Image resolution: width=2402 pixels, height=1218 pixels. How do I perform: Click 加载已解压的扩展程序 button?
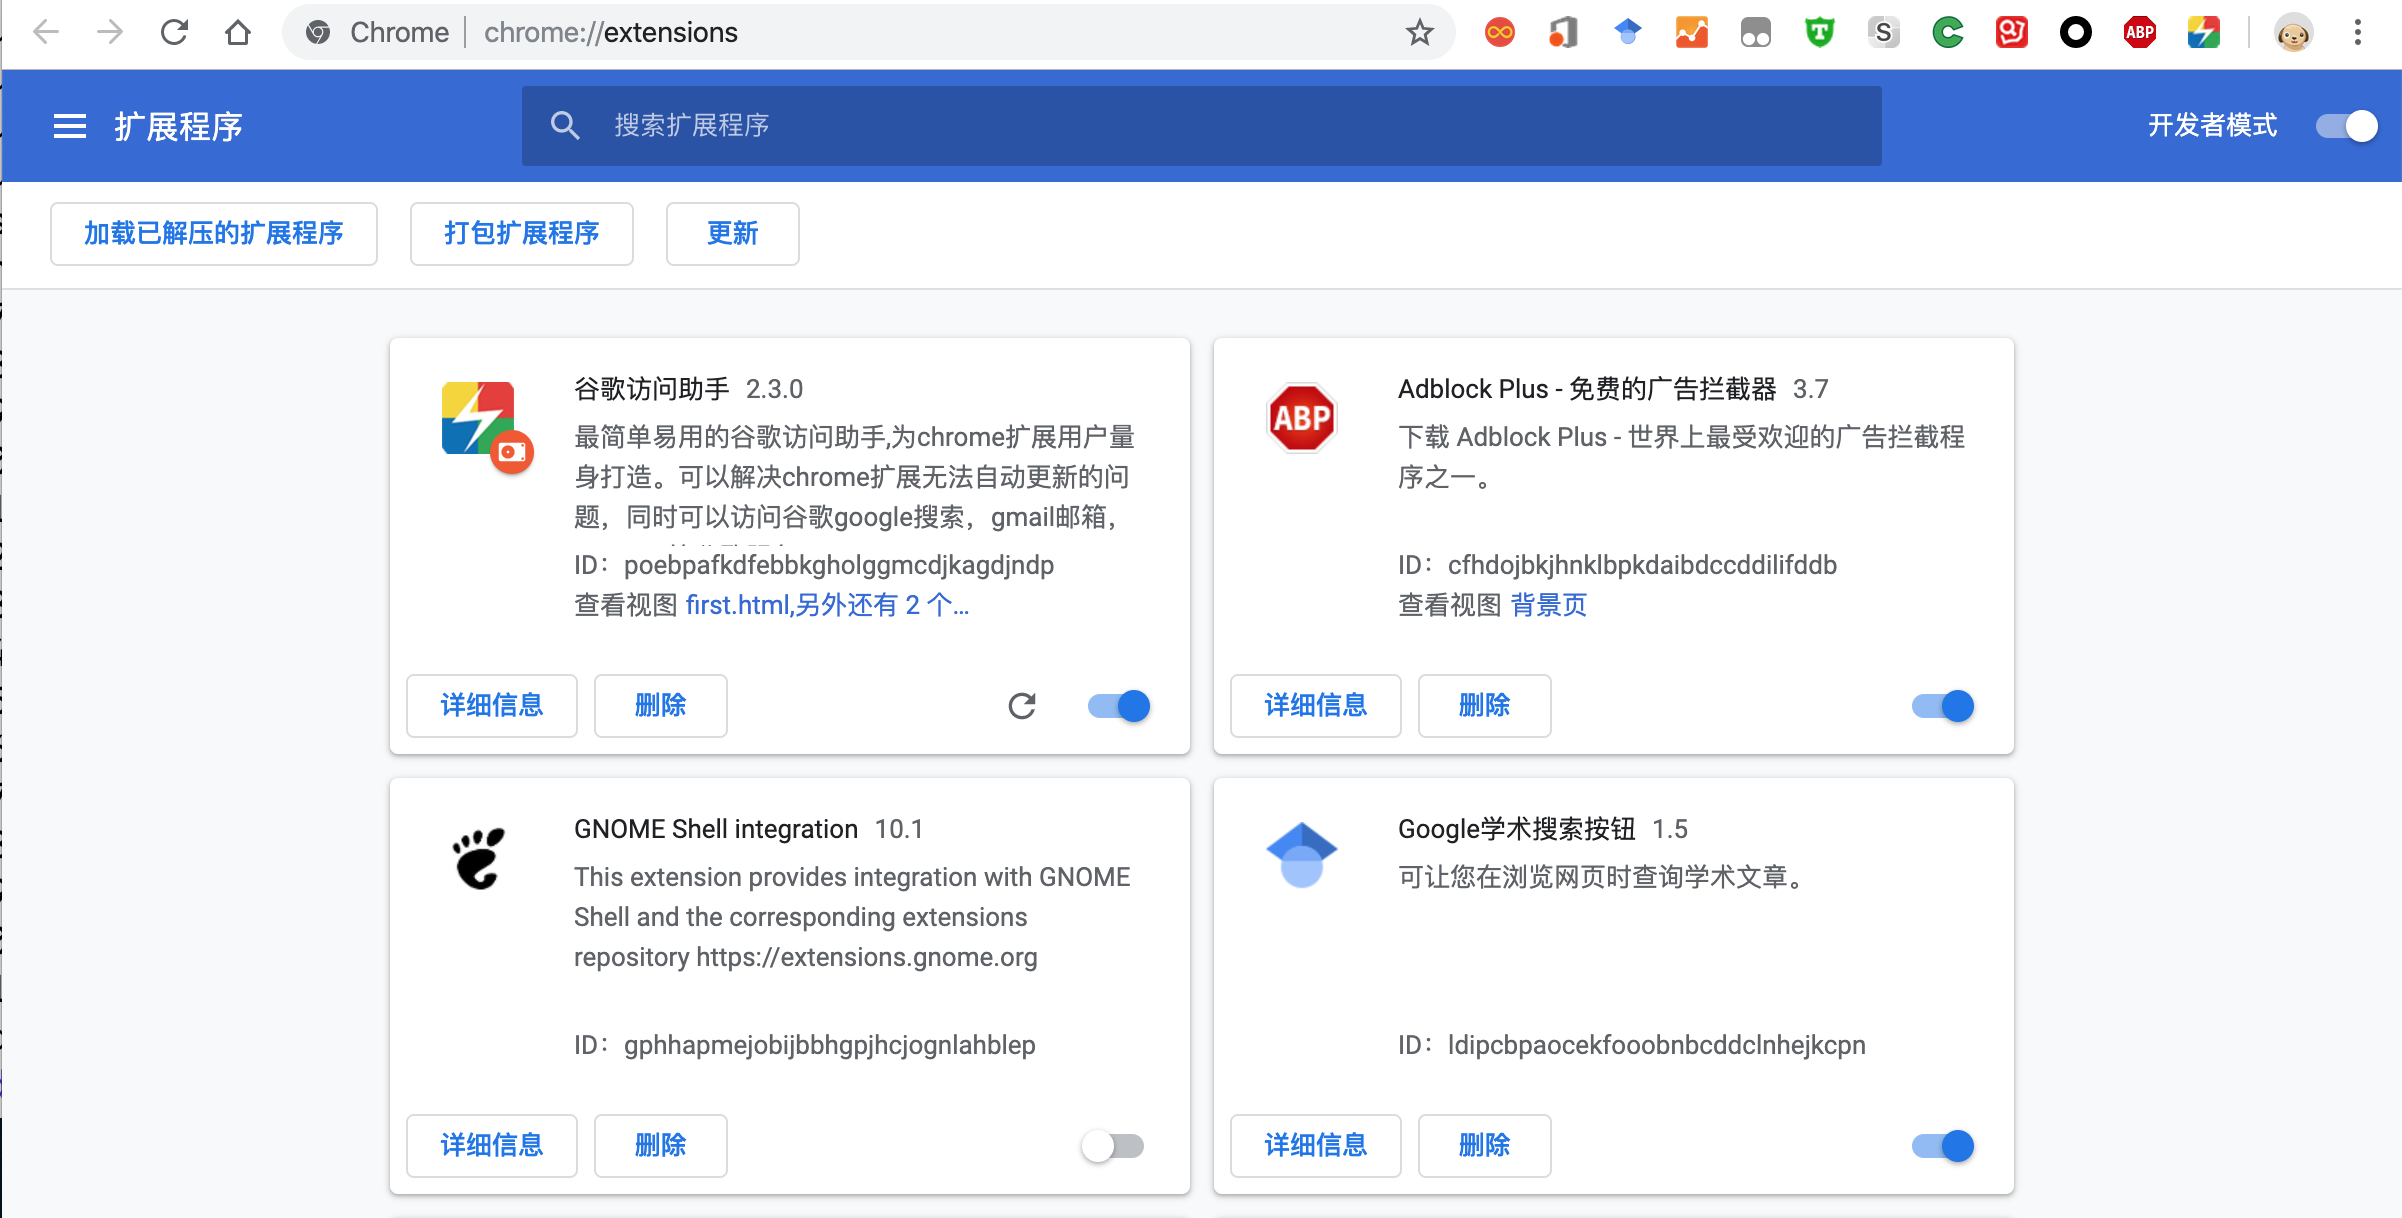tap(214, 234)
